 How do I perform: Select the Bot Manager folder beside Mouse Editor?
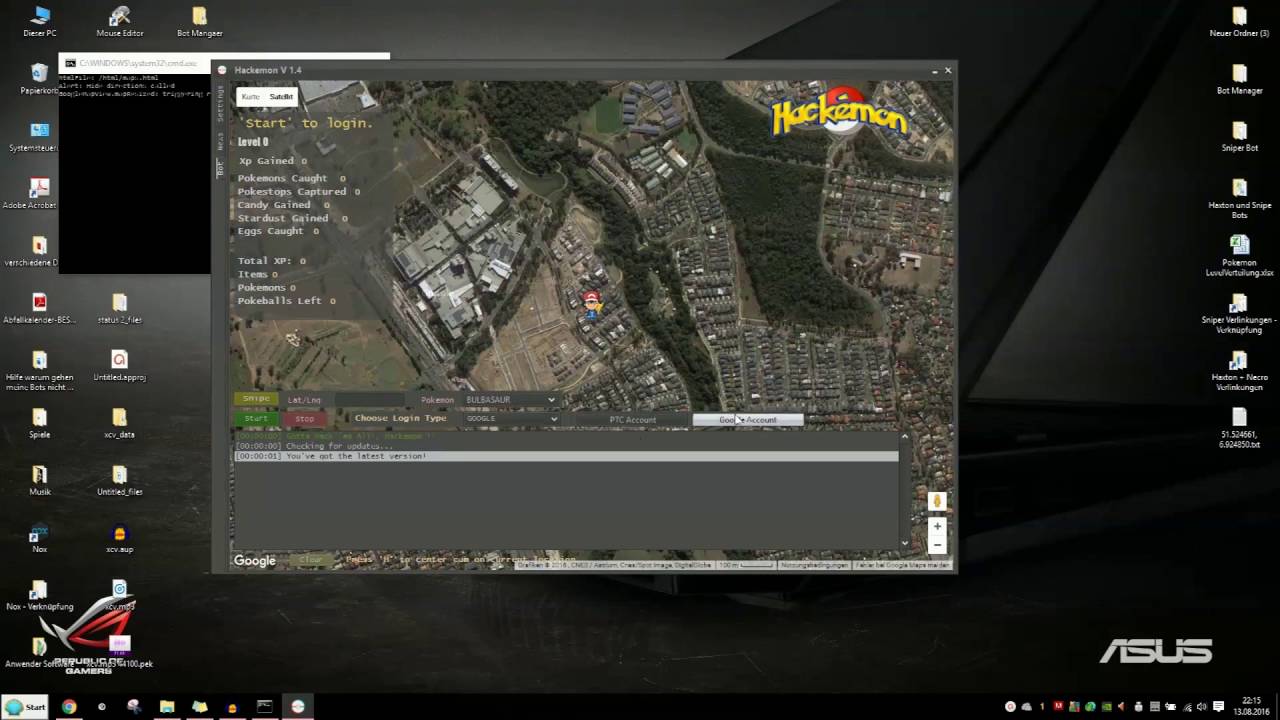199,22
